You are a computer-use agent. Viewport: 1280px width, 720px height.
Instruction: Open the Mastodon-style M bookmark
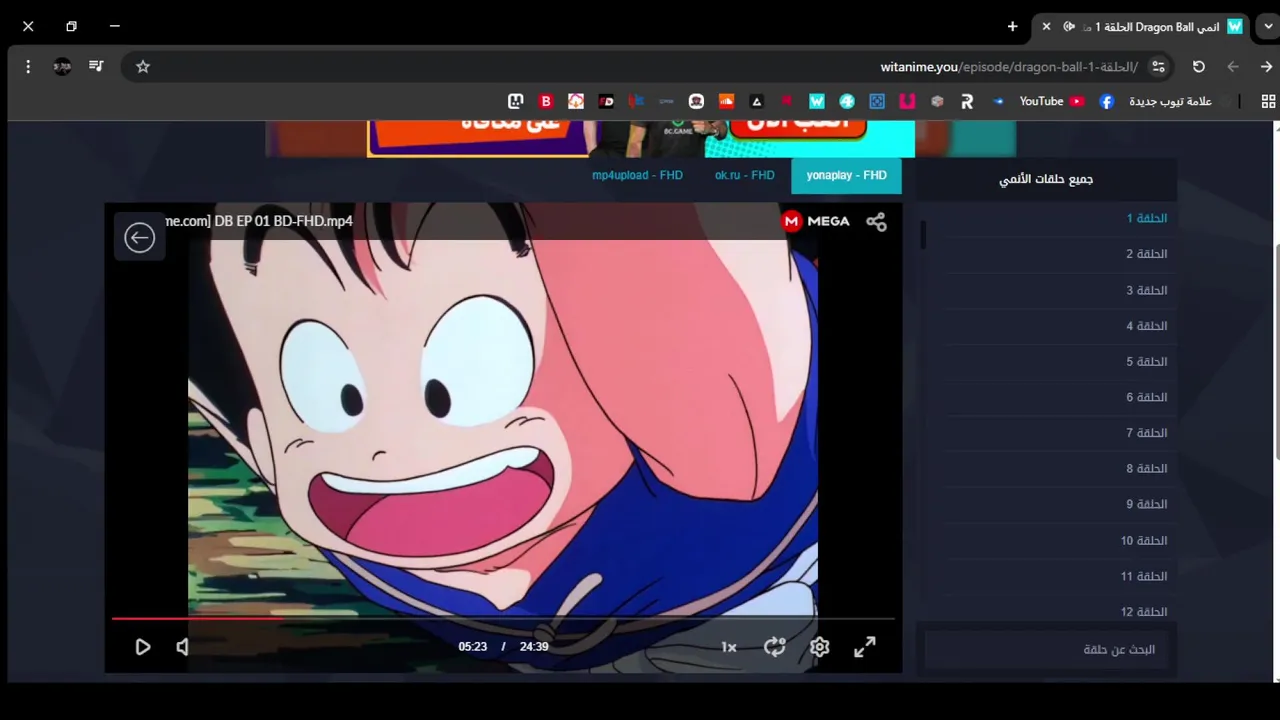(x=516, y=101)
